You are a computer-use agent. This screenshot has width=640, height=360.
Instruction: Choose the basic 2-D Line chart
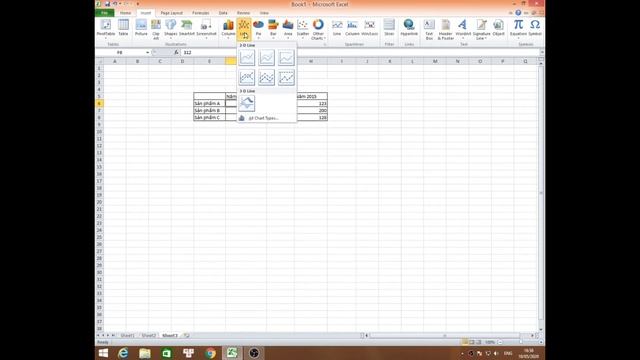(x=247, y=58)
